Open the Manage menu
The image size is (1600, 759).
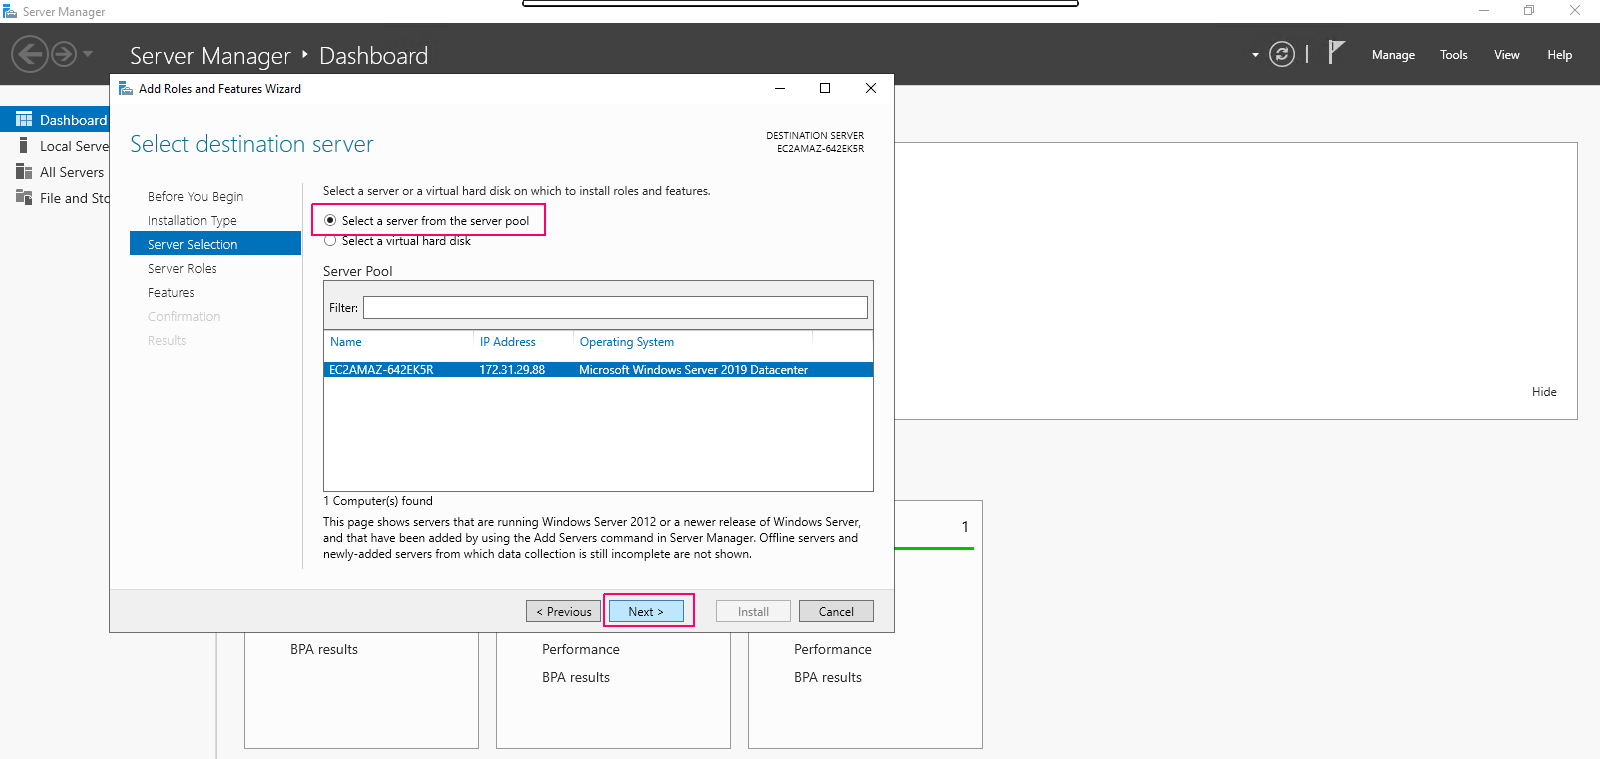(x=1393, y=55)
